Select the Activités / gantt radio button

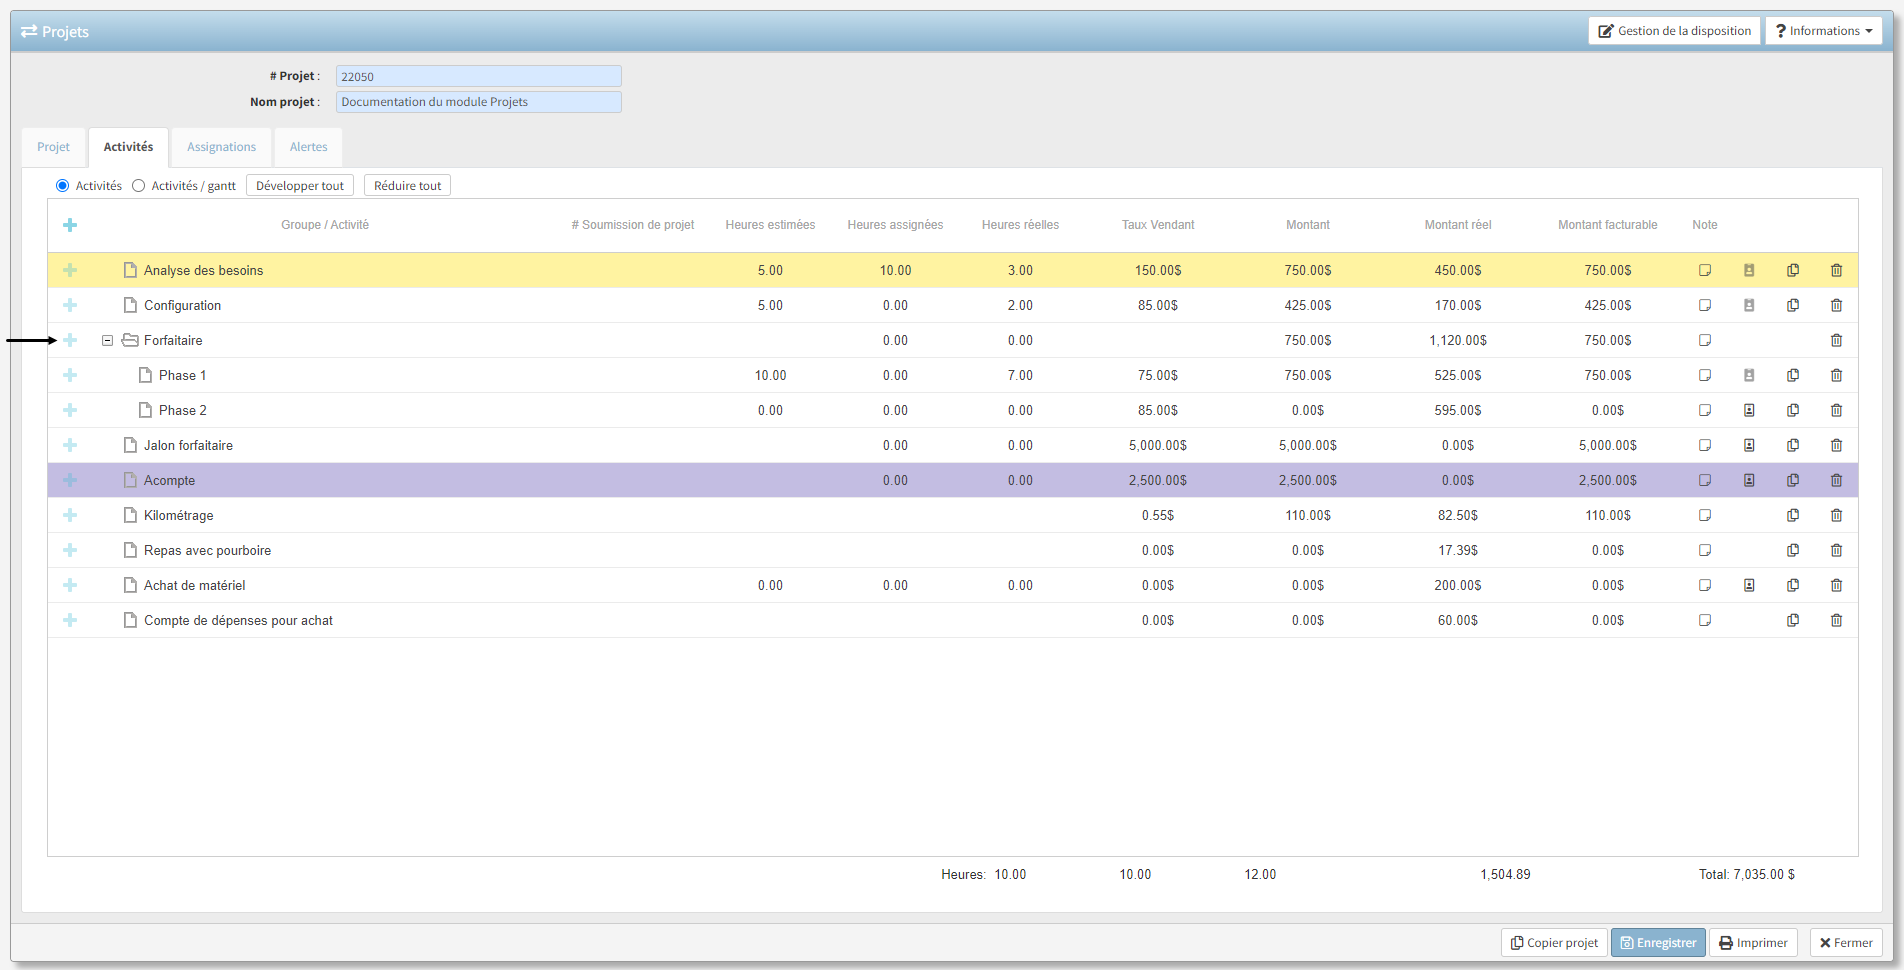[138, 186]
